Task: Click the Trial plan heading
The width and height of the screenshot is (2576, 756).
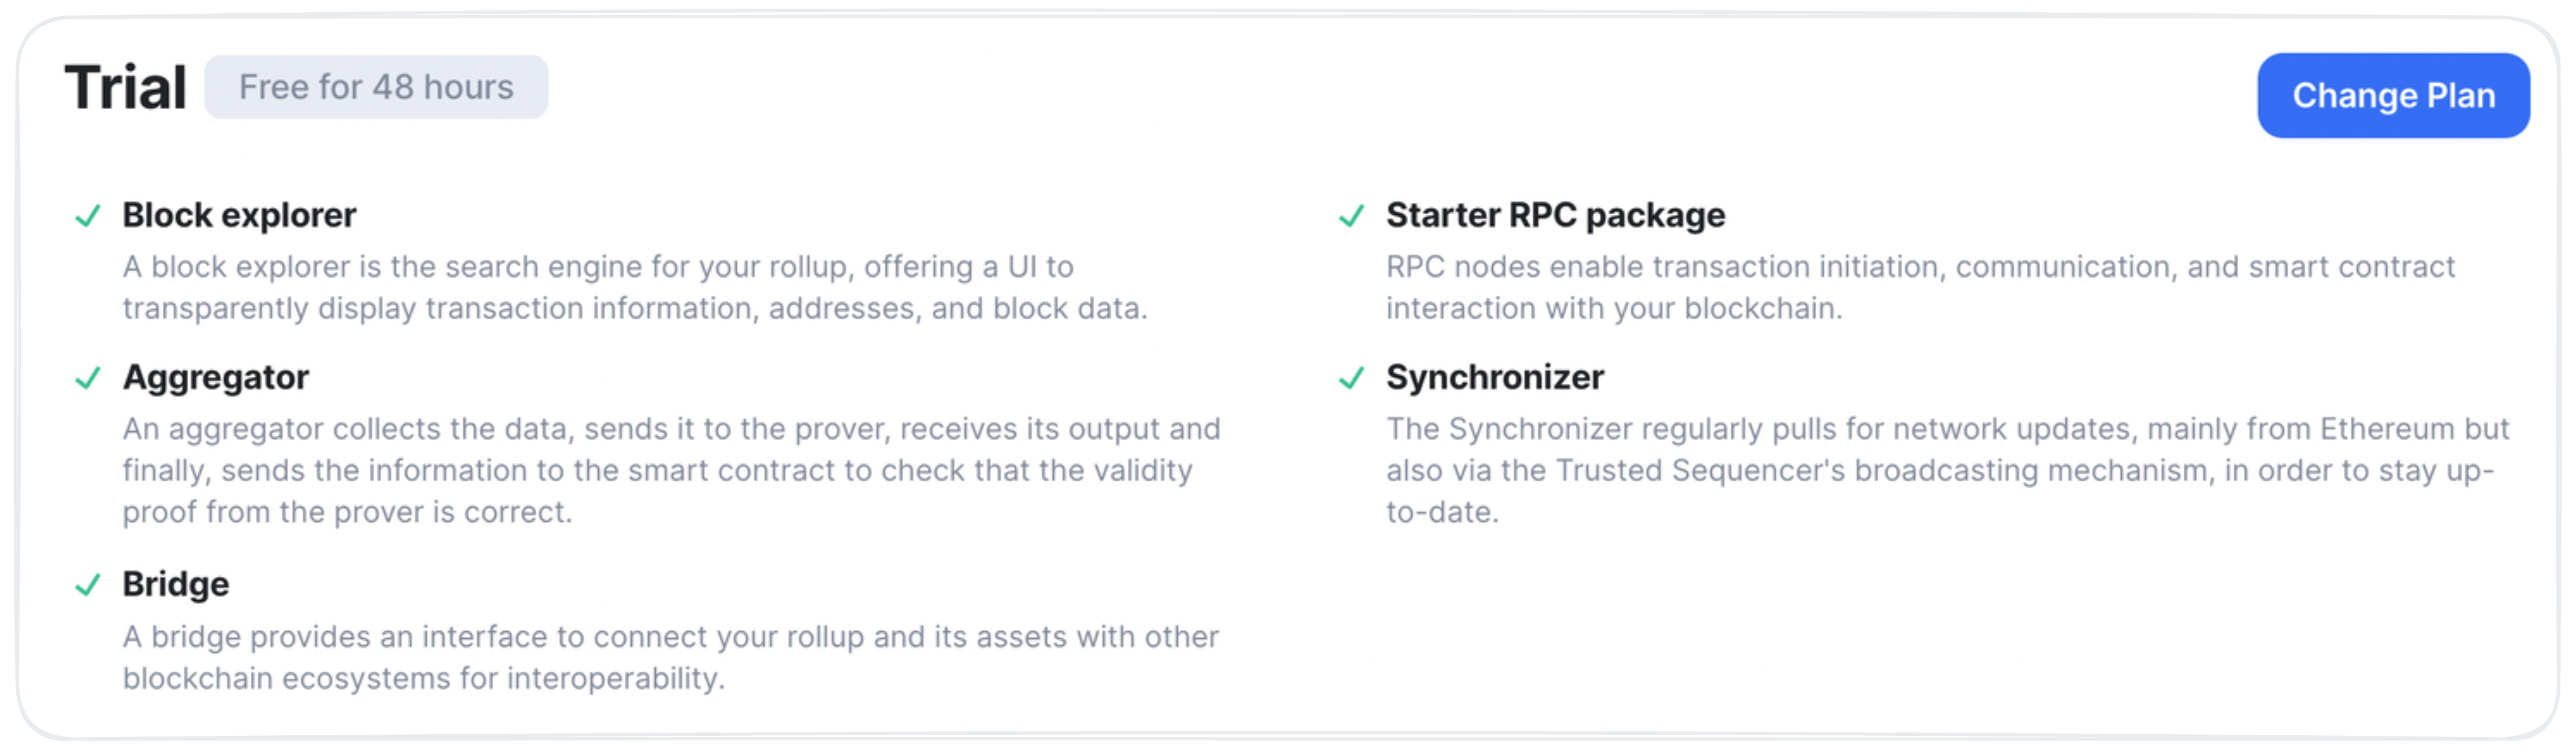Action: [125, 87]
